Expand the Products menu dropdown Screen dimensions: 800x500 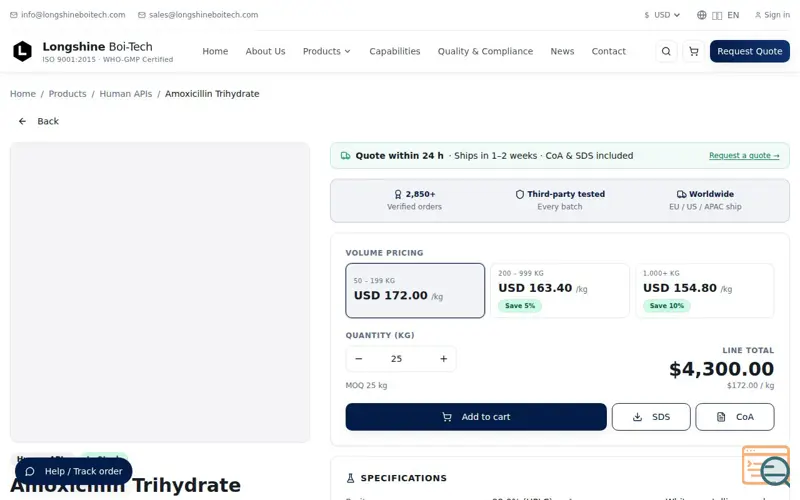327,51
